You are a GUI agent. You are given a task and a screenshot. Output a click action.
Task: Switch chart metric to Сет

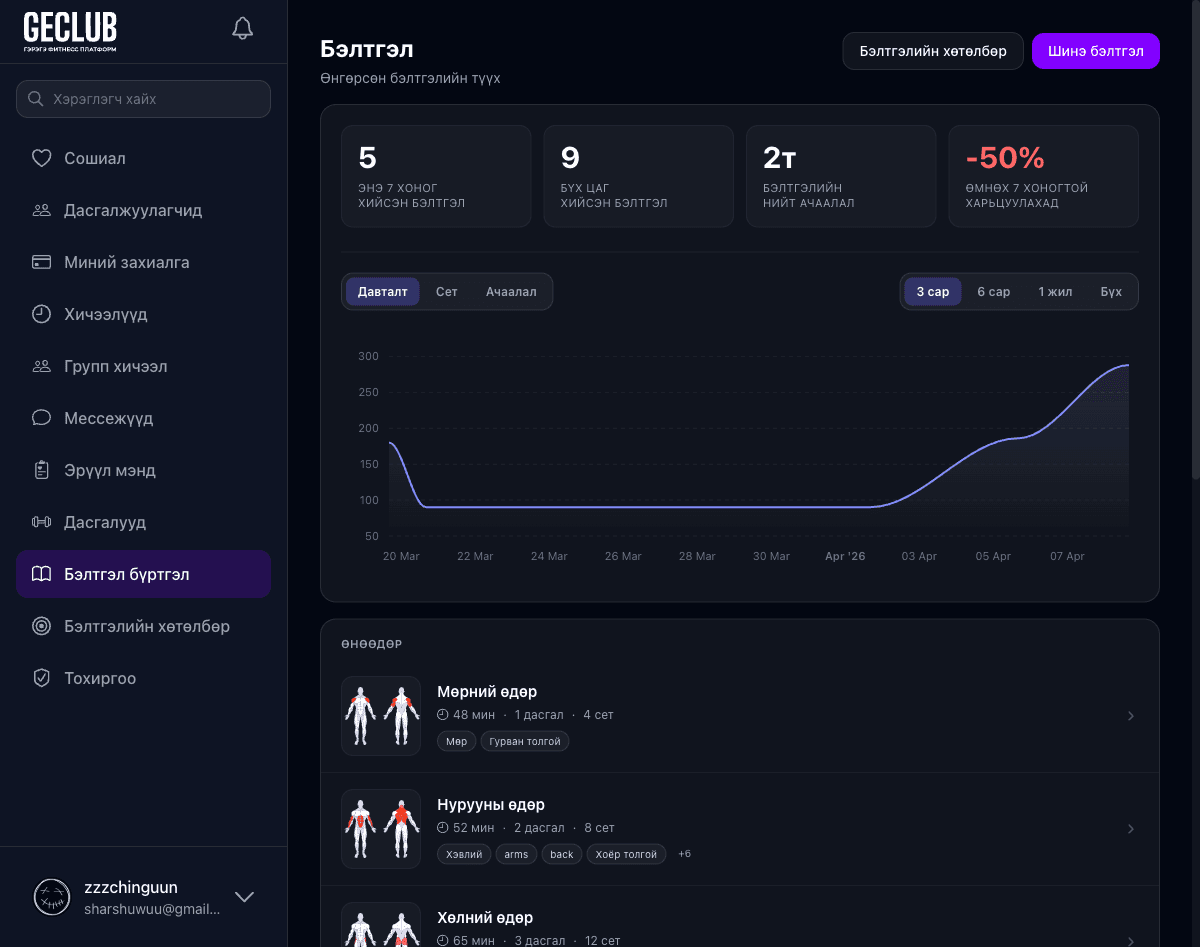tap(446, 292)
